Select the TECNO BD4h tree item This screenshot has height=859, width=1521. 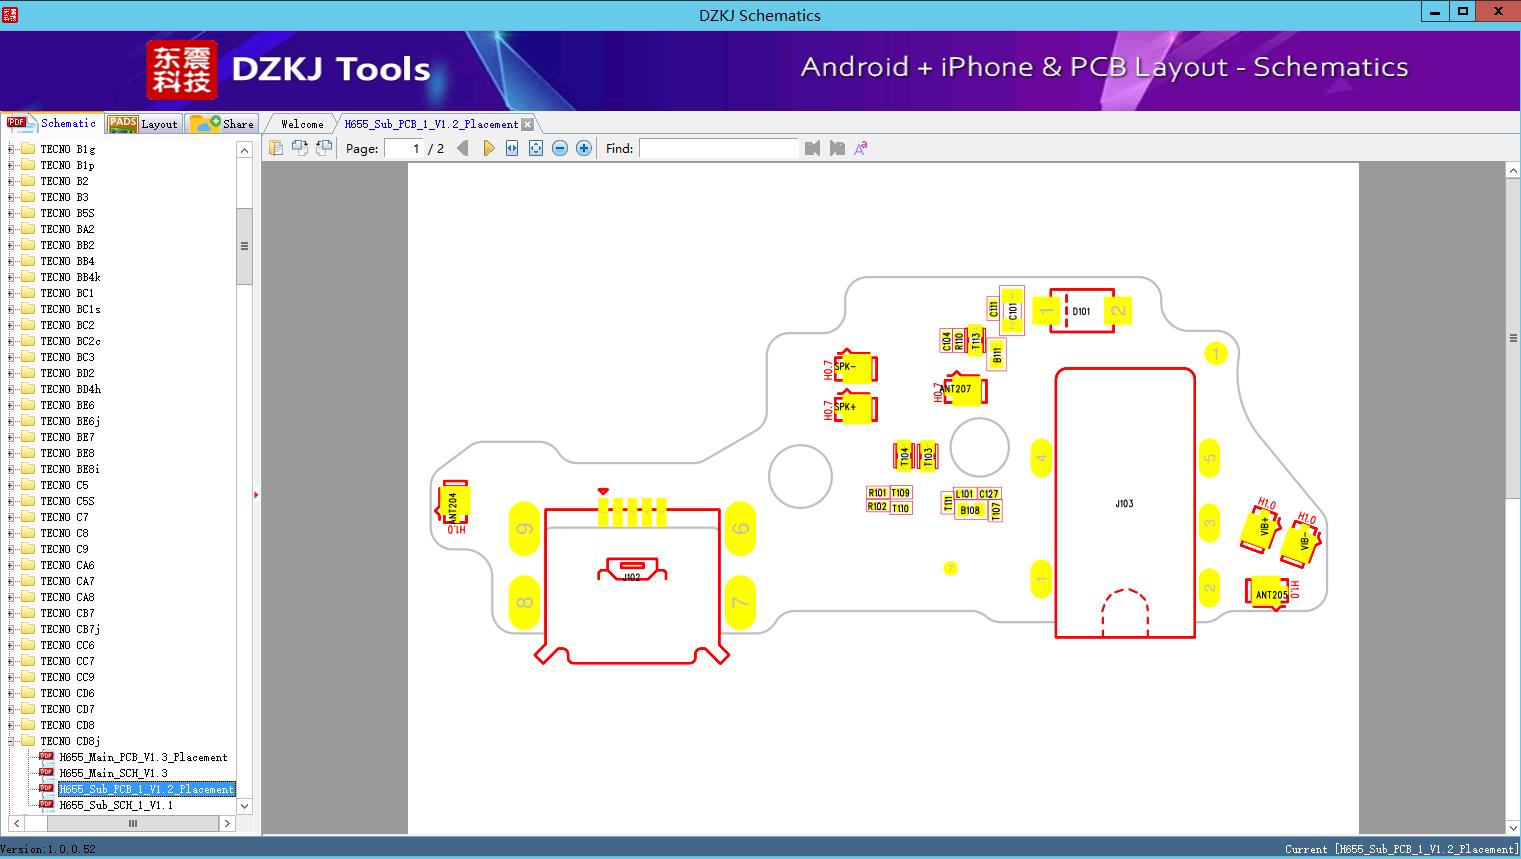pyautogui.click(x=70, y=389)
